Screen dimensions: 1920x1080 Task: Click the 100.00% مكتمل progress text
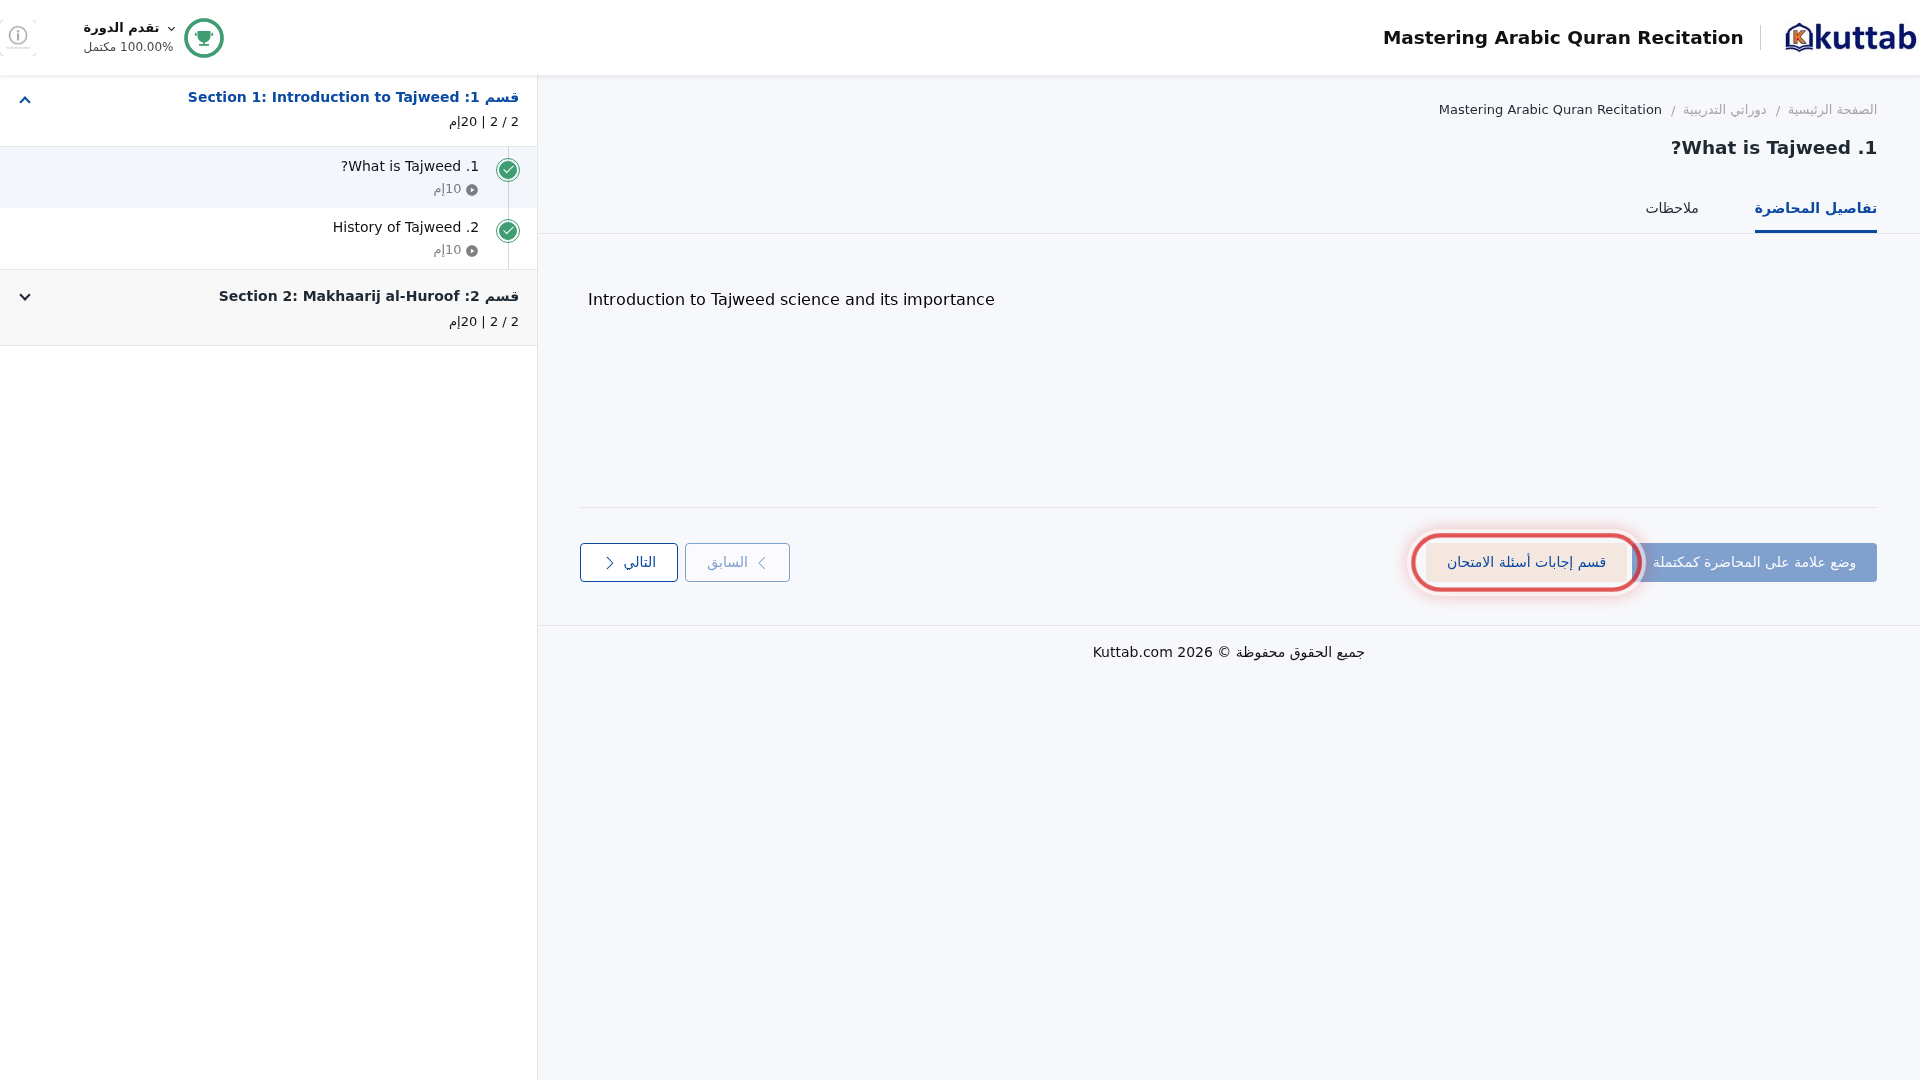tap(128, 47)
